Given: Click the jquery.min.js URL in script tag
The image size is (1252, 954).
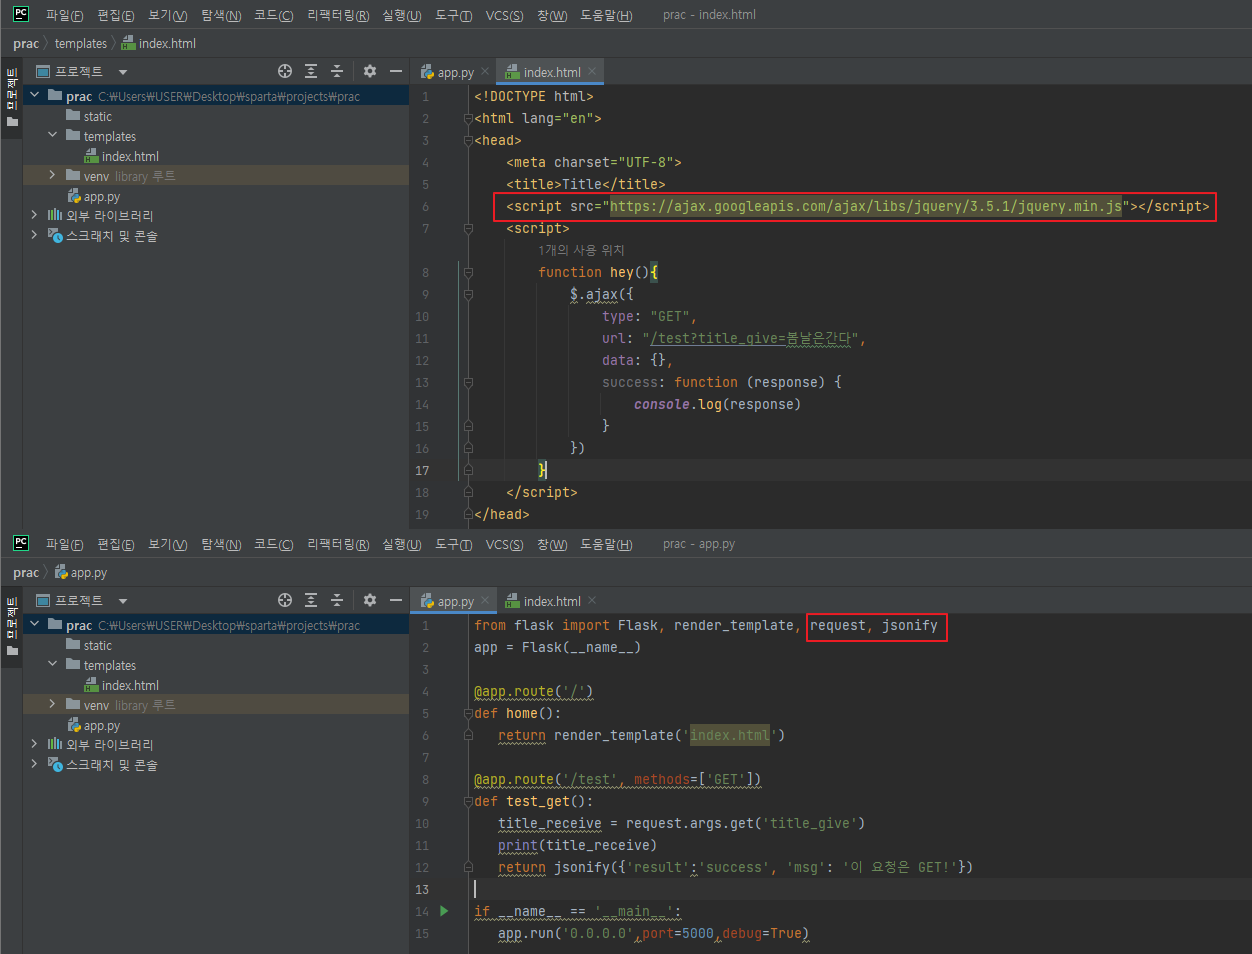Looking at the screenshot, I should [866, 206].
